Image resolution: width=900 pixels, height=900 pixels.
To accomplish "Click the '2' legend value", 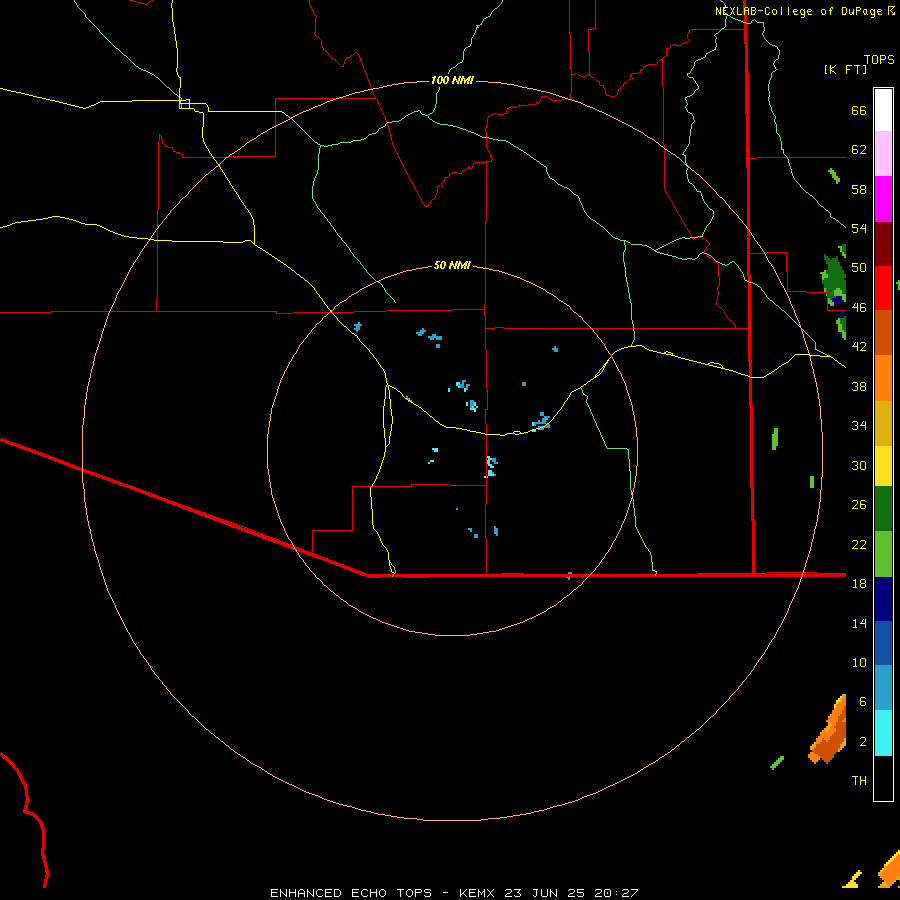I will pos(862,742).
